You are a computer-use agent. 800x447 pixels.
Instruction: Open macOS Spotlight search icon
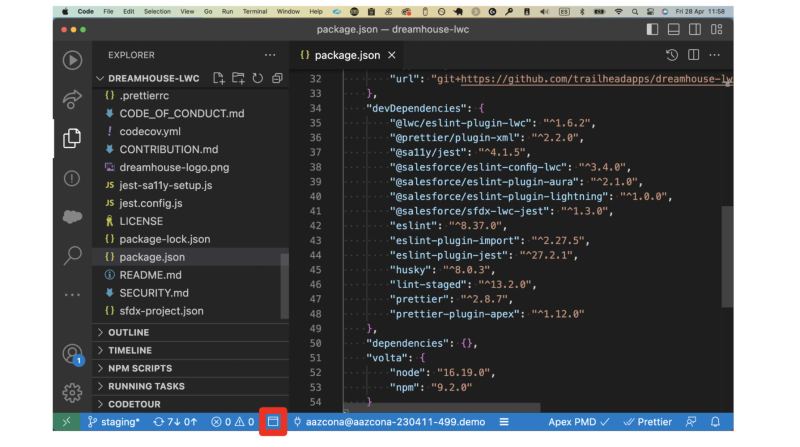[x=634, y=11]
